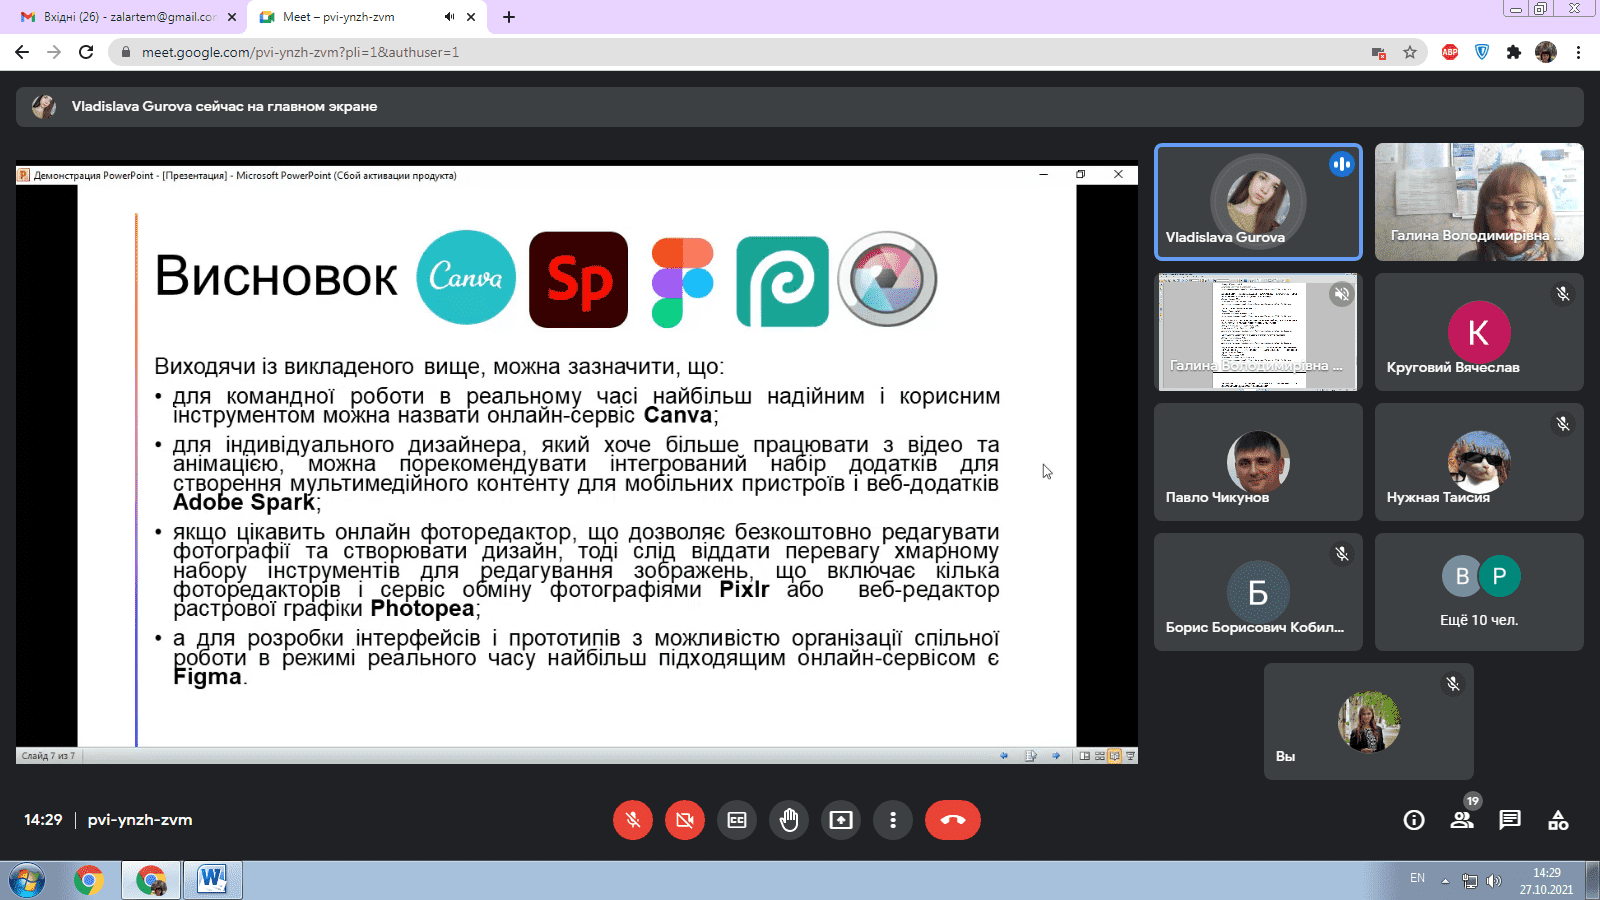Click the Photopea logo on the slide
The width and height of the screenshot is (1600, 900).
pyautogui.click(x=782, y=281)
